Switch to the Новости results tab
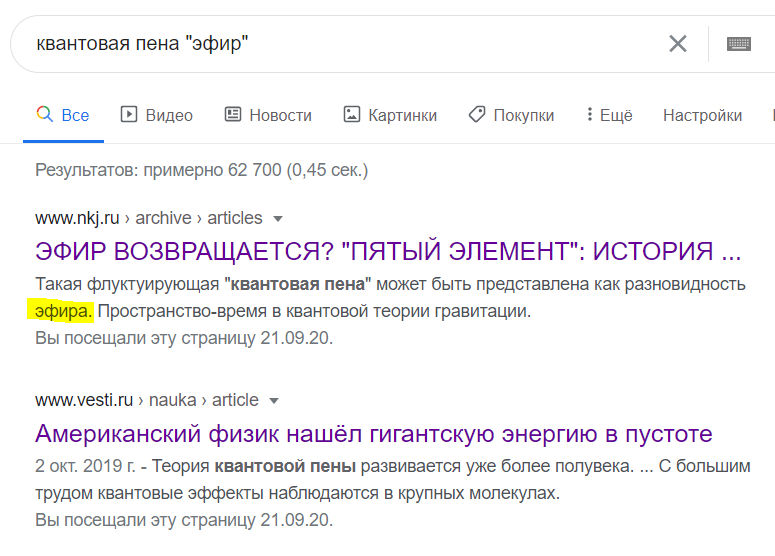Viewport: 775px width, 556px height. (268, 115)
